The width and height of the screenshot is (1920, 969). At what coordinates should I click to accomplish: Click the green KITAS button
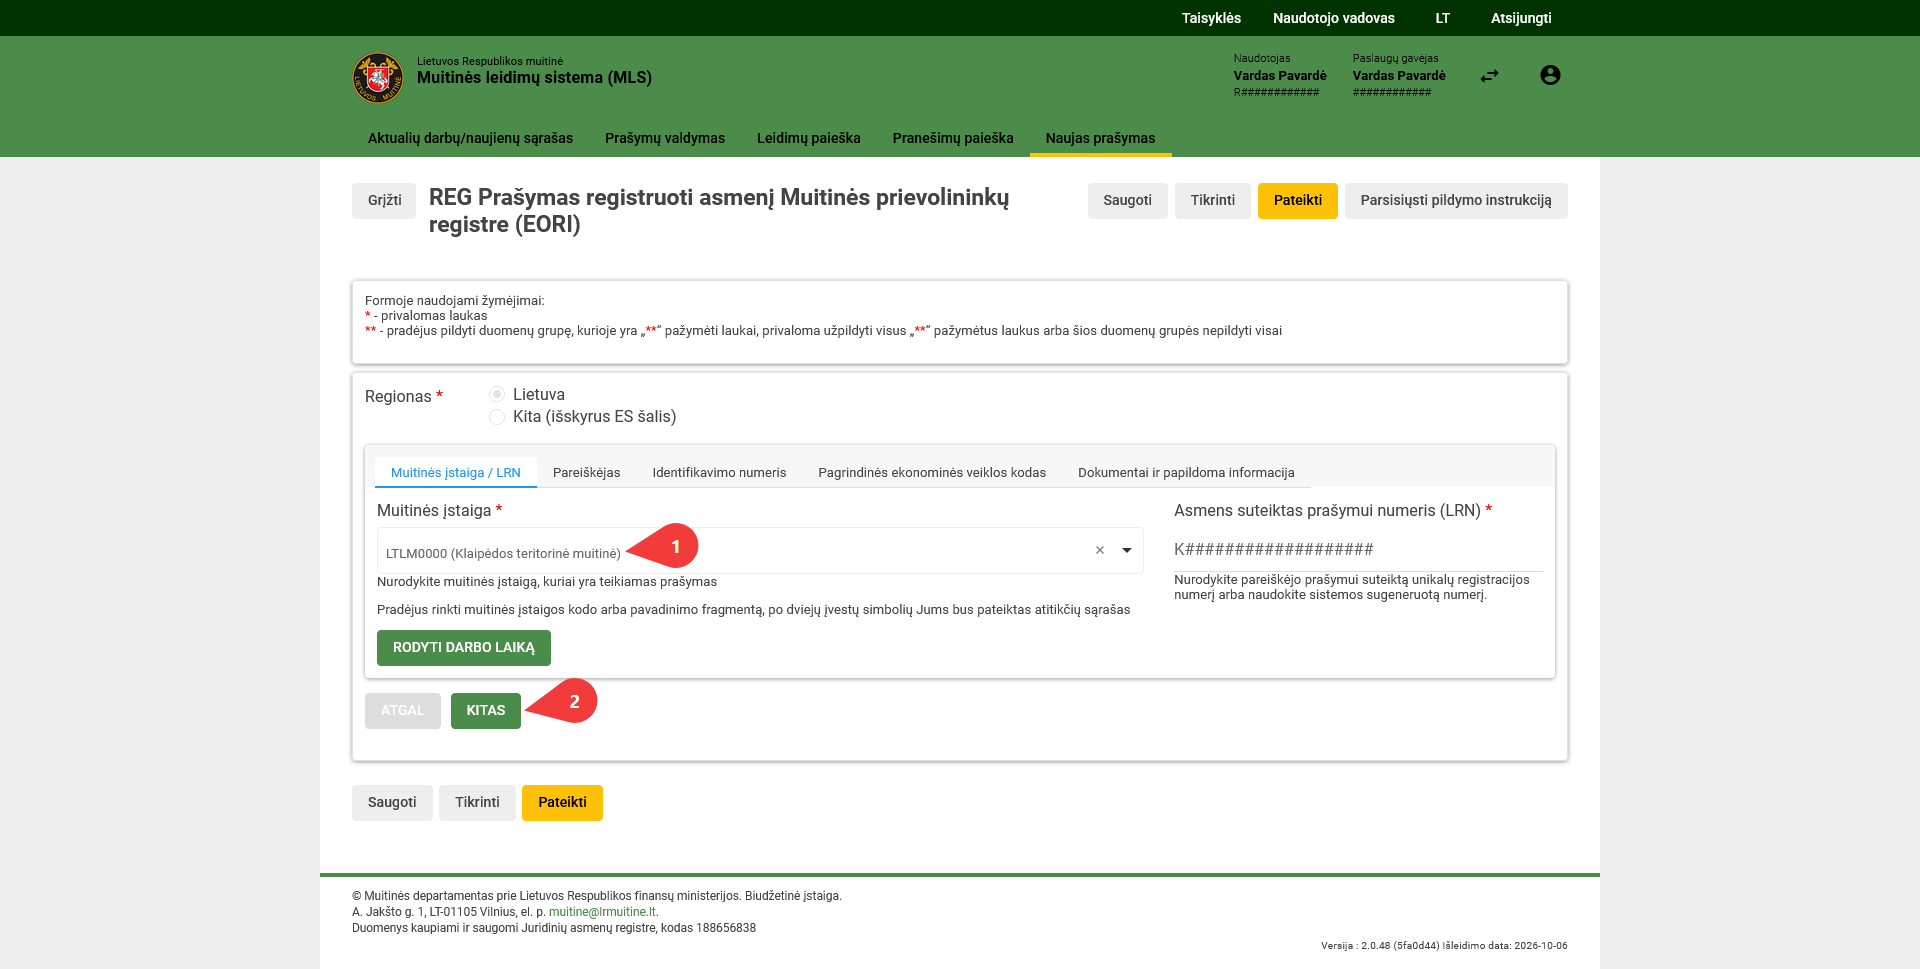[486, 710]
